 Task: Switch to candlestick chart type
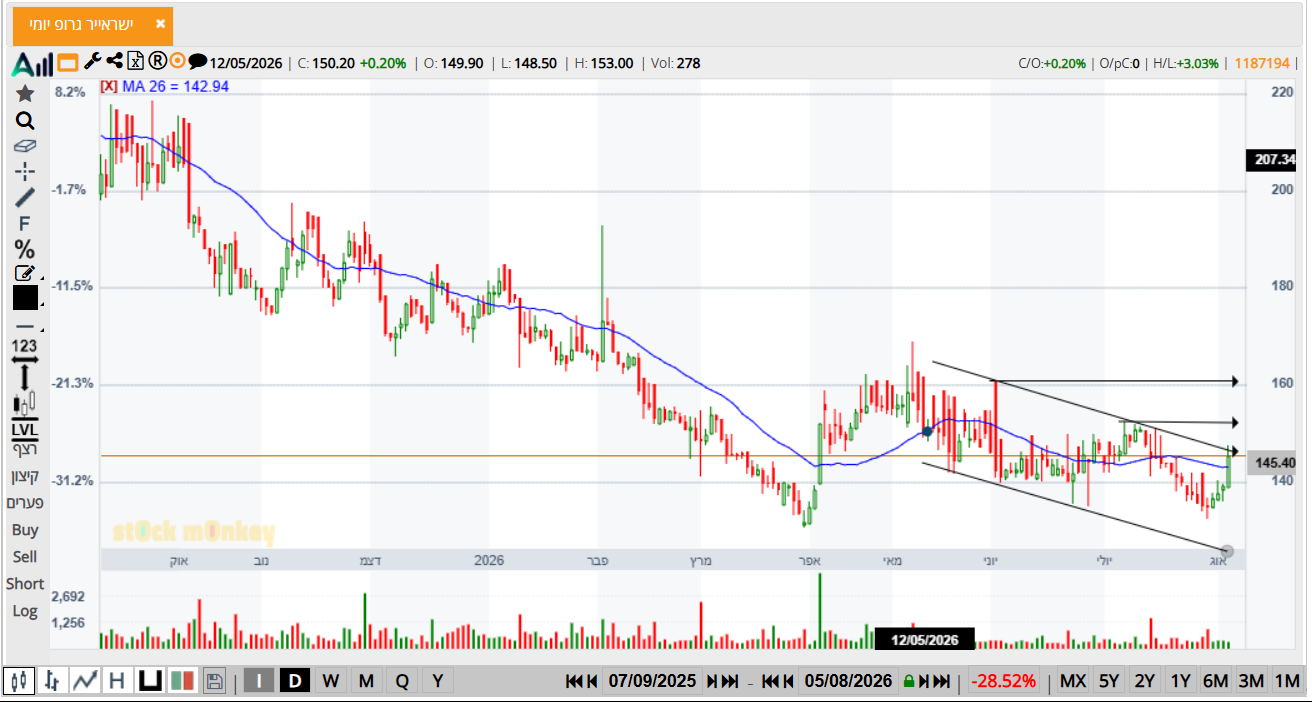(19, 681)
